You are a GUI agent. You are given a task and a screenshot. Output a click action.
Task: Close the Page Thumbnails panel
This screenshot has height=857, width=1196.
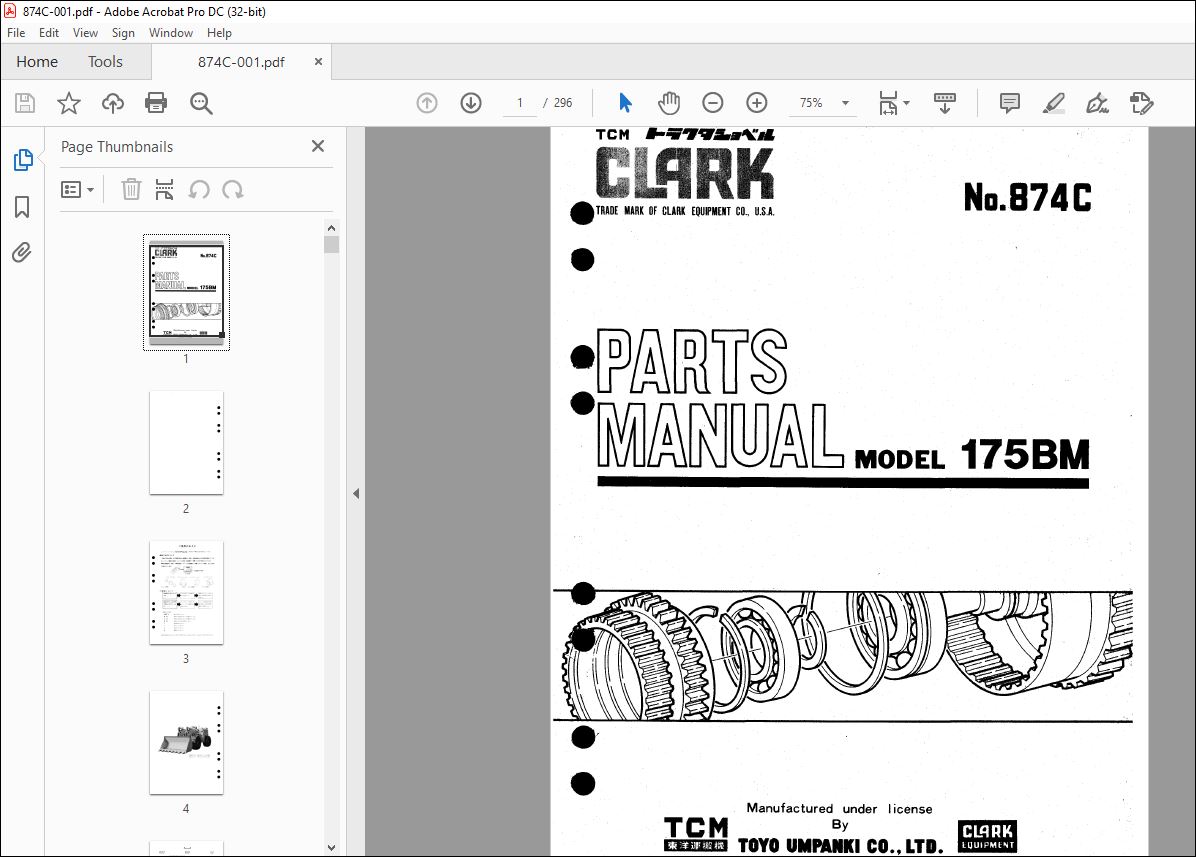tap(318, 146)
